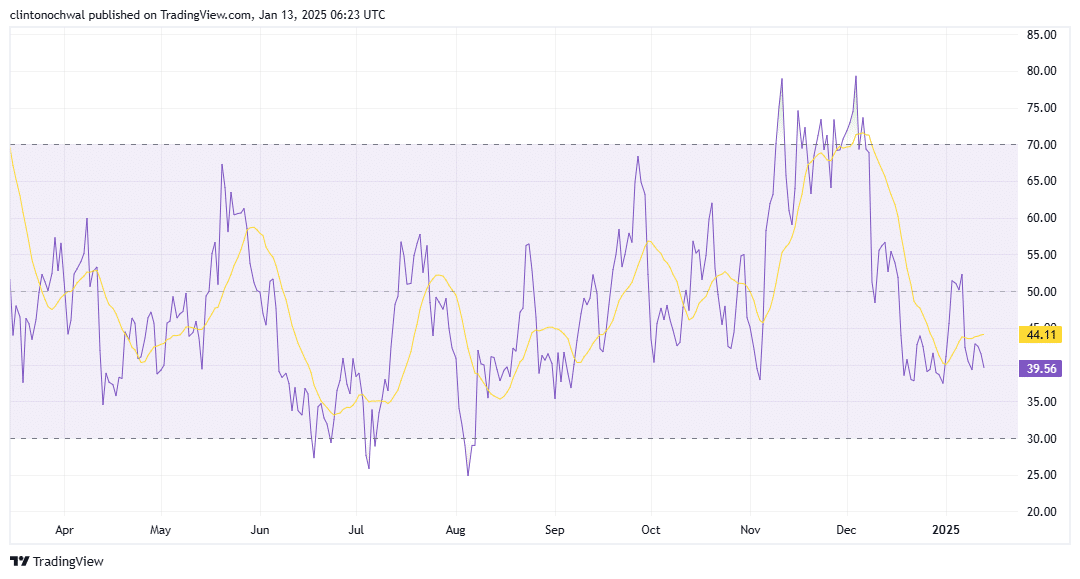Click the Aug month marker
Image resolution: width=1080 pixels, height=579 pixels.
(455, 528)
